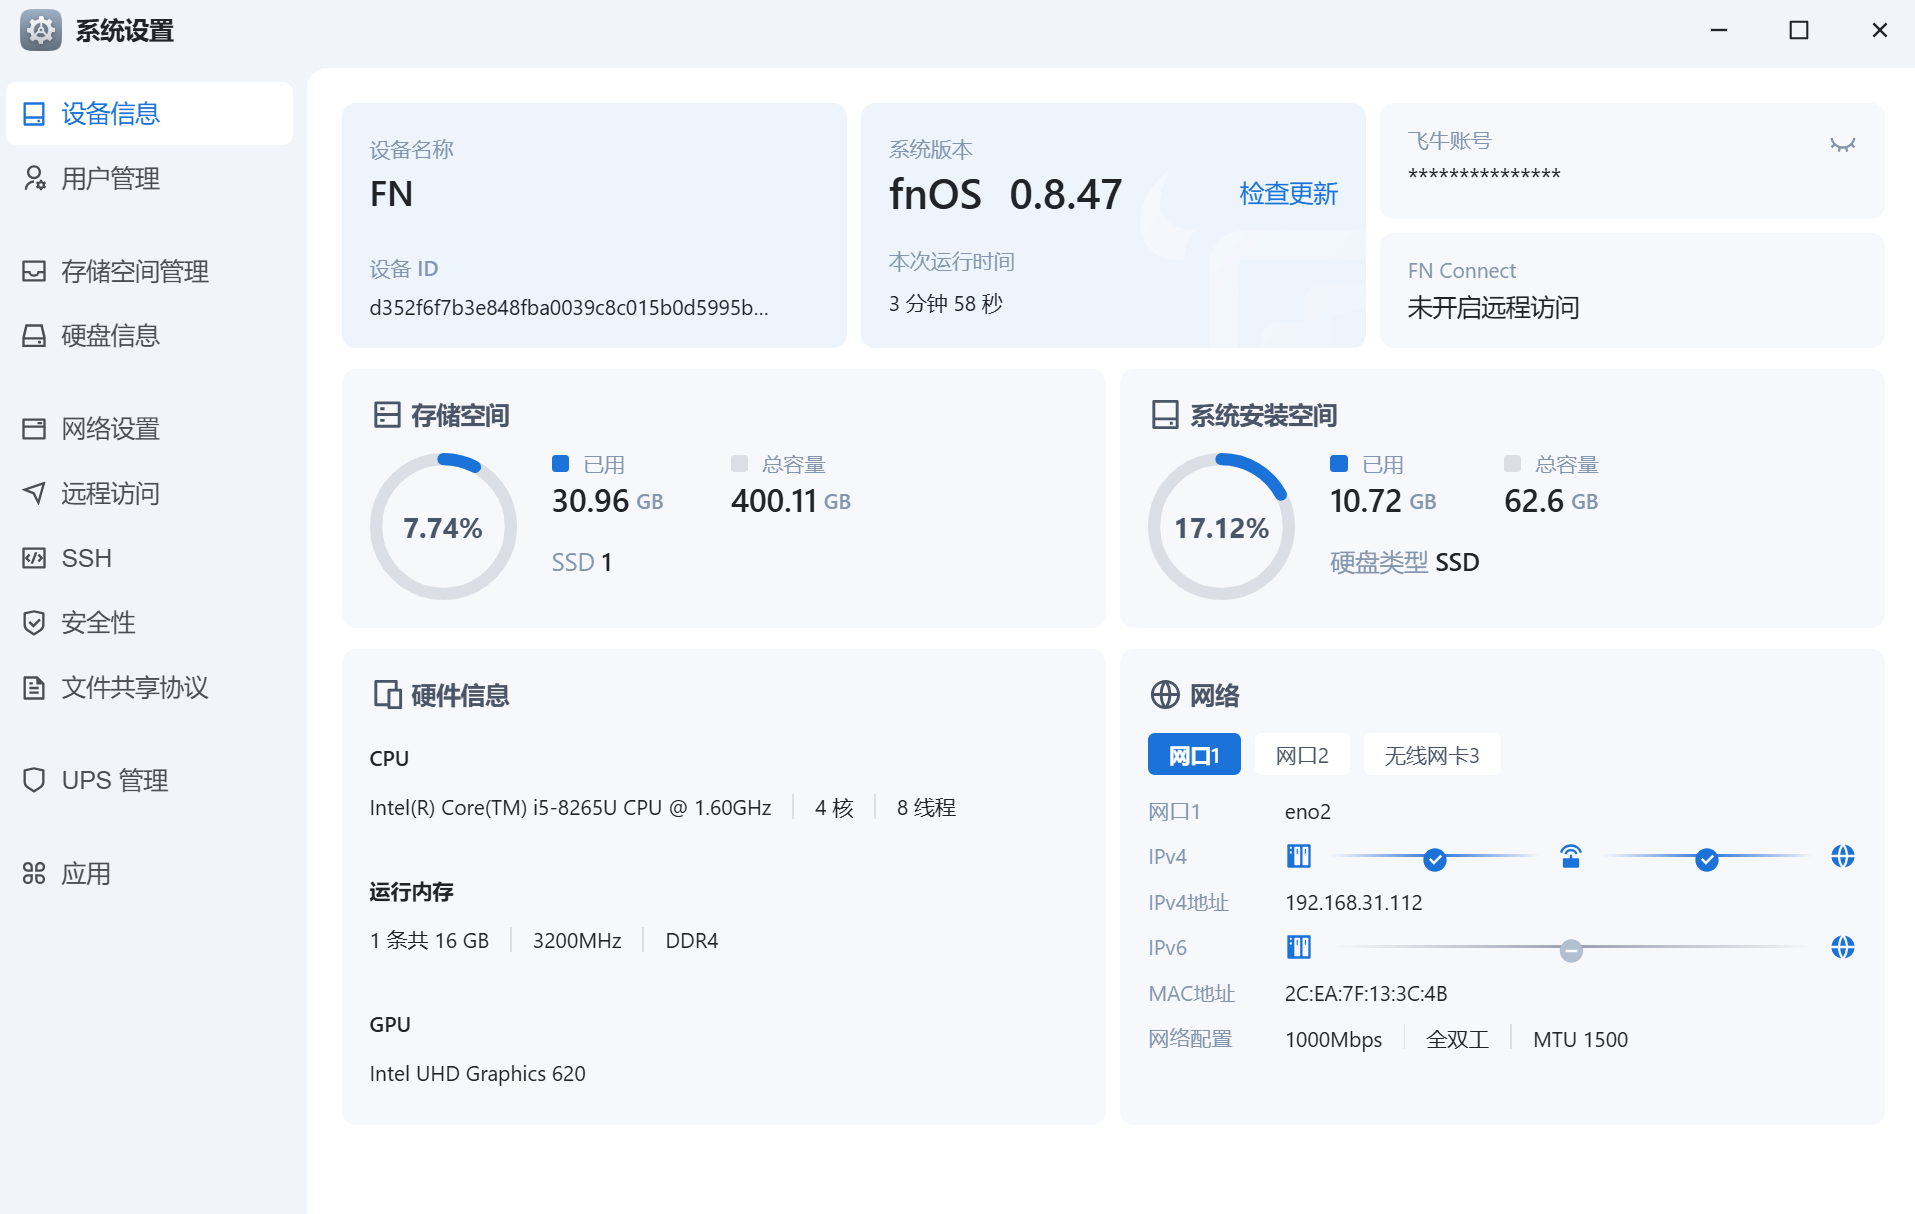Open 网络设置 page
The height and width of the screenshot is (1214, 1915).
[149, 429]
